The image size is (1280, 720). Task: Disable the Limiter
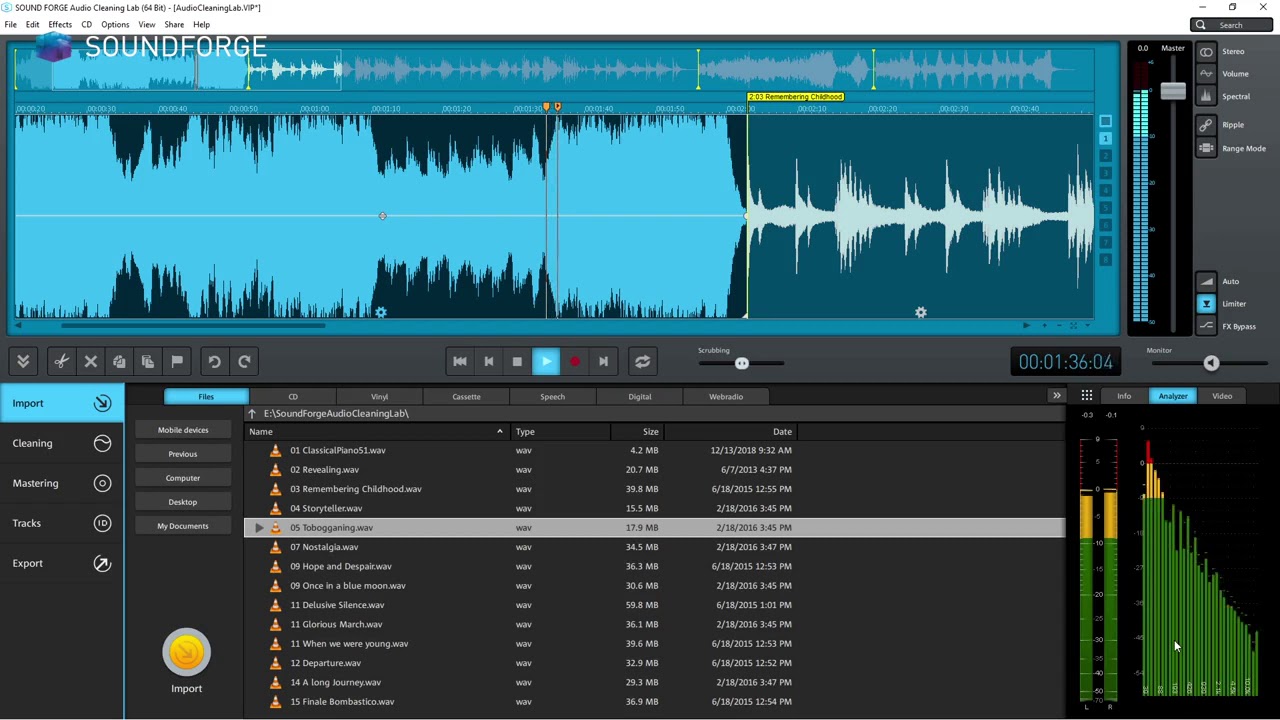[x=1206, y=304]
